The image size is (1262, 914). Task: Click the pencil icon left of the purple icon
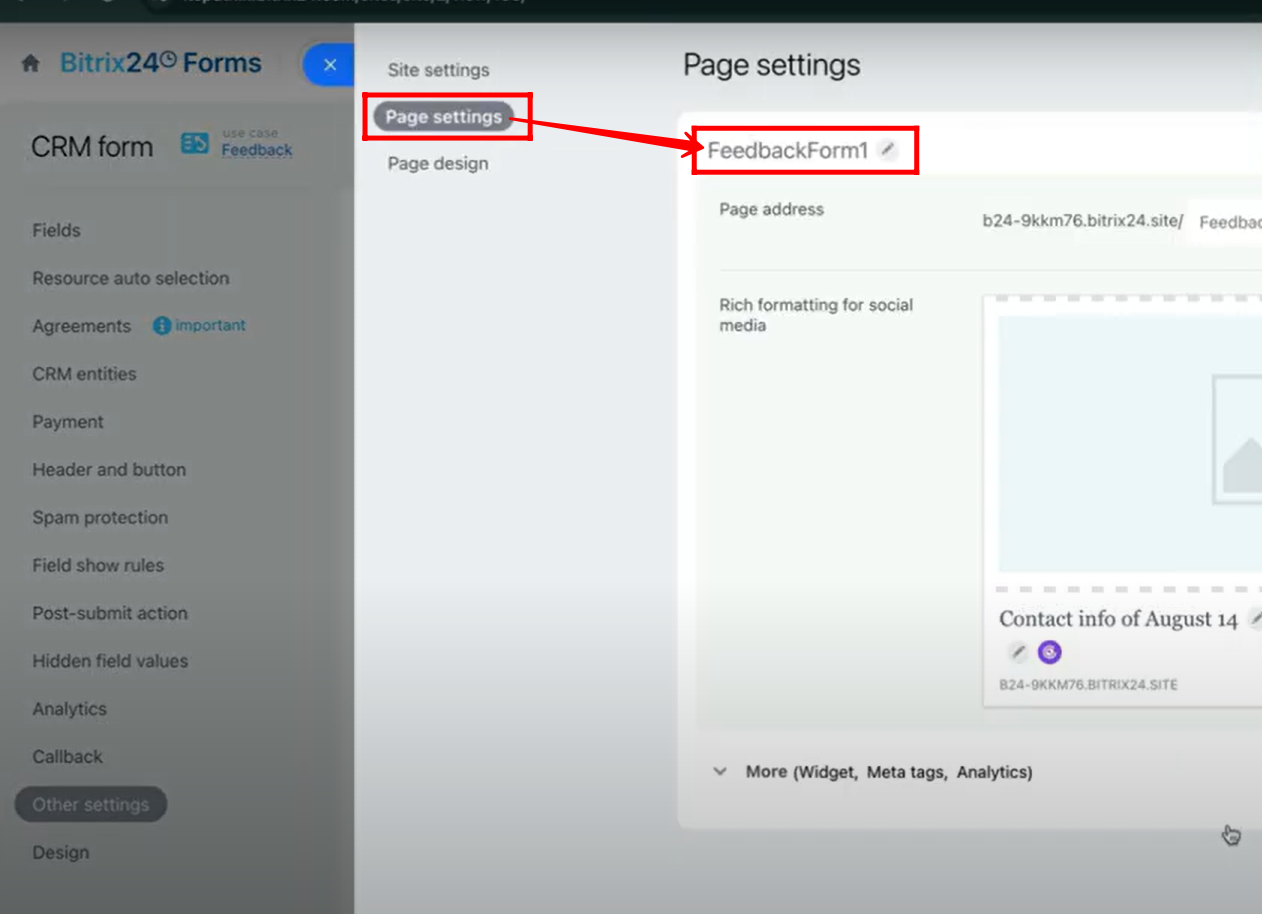click(1017, 653)
